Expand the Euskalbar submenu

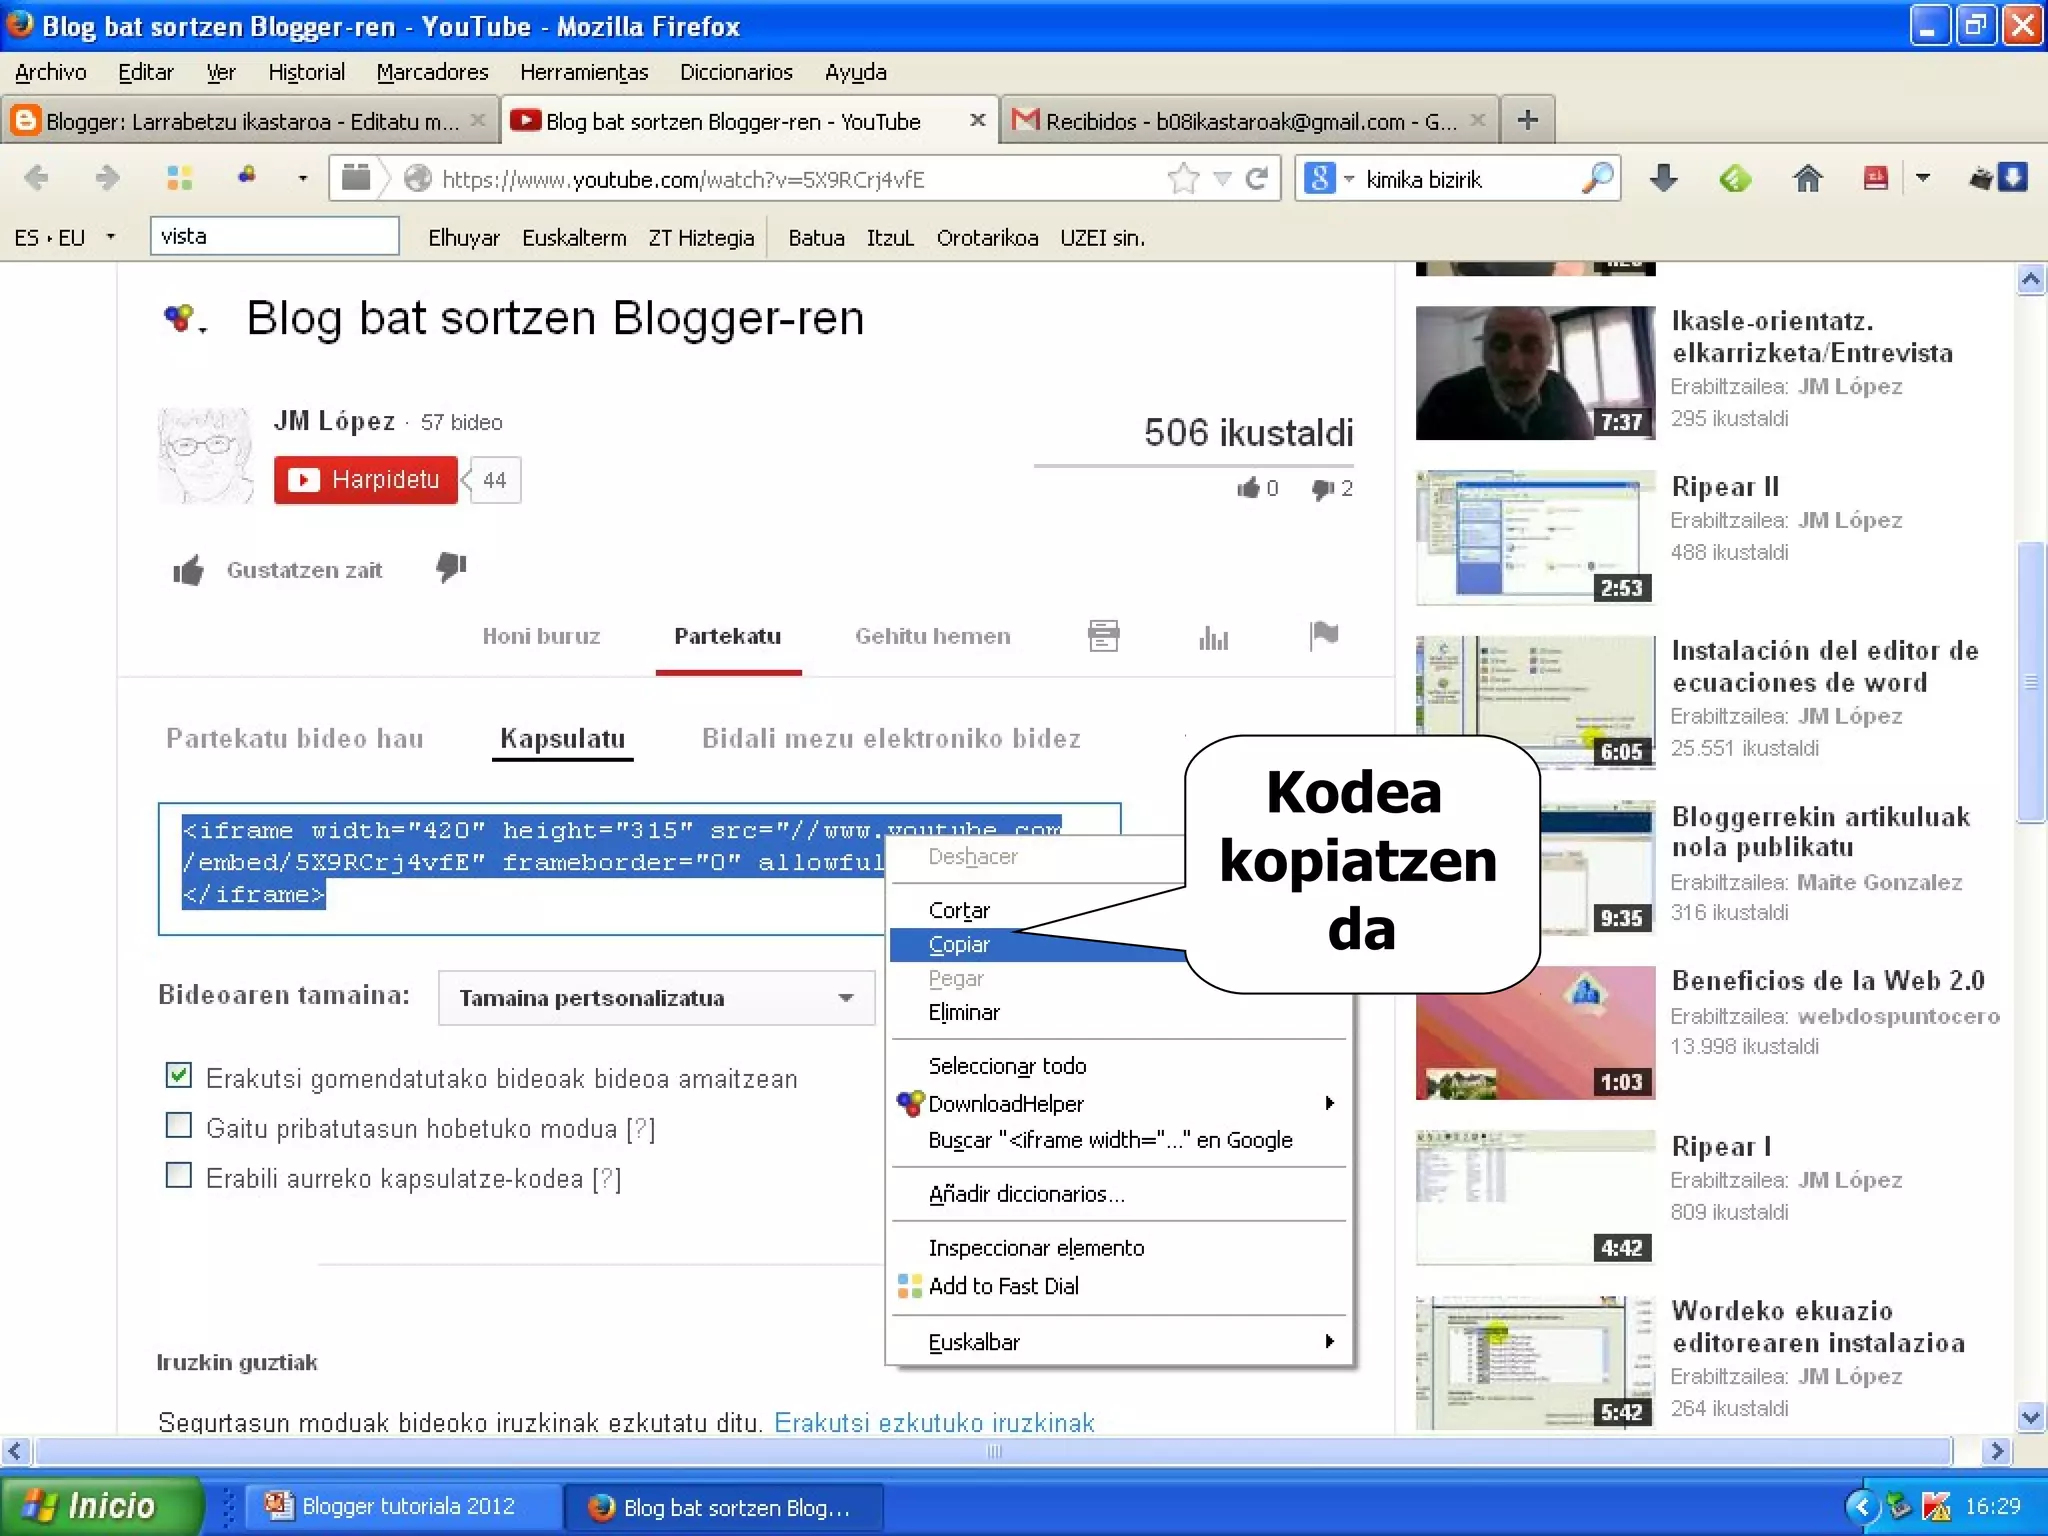tap(1118, 1342)
